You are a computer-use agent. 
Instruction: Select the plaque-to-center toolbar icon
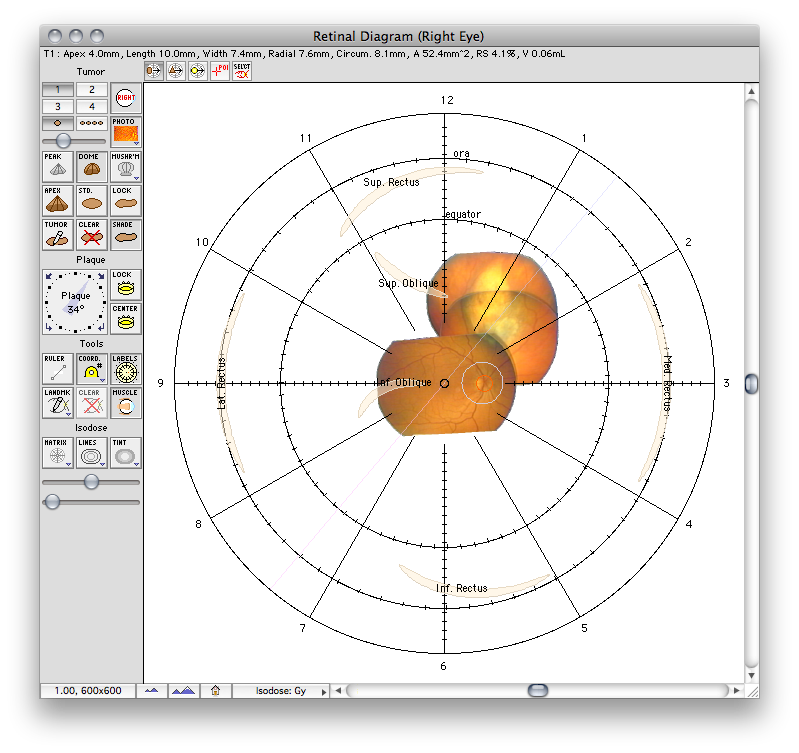tap(153, 71)
